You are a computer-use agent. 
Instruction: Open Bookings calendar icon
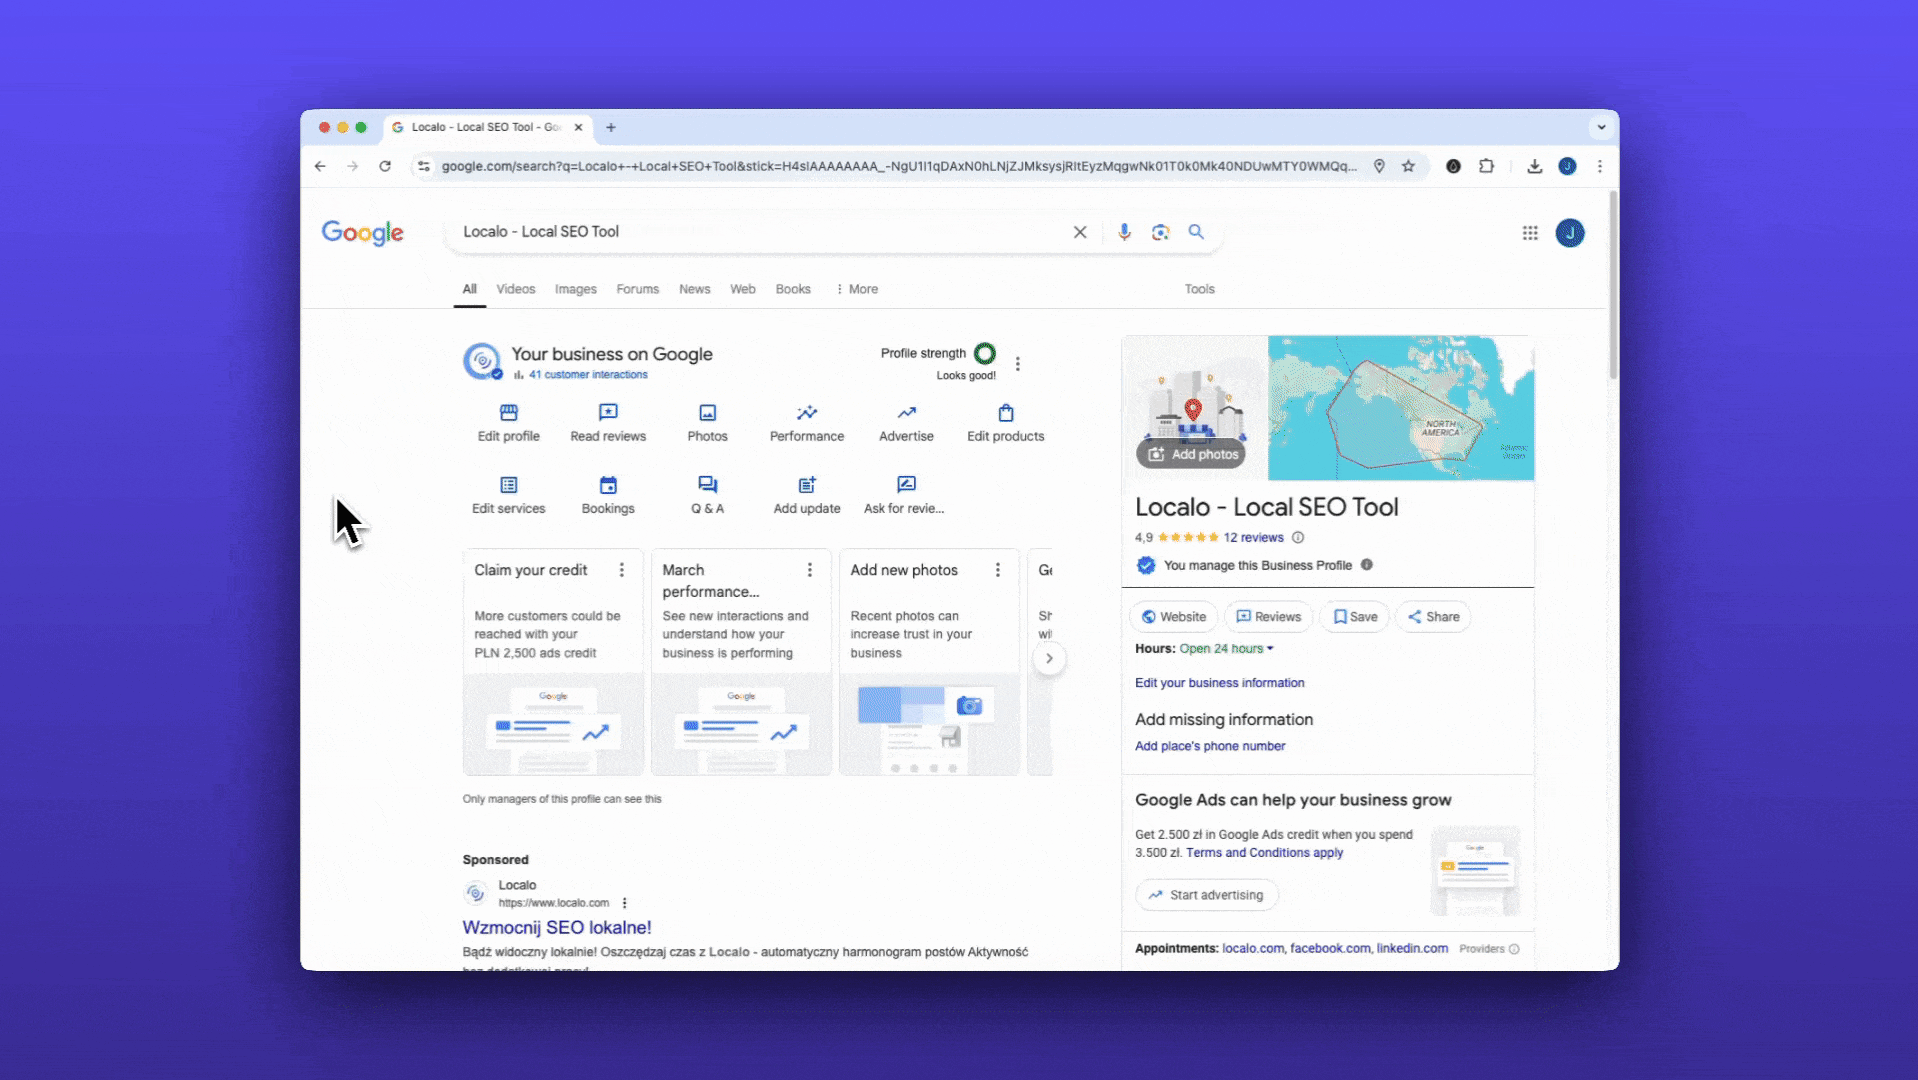608,485
